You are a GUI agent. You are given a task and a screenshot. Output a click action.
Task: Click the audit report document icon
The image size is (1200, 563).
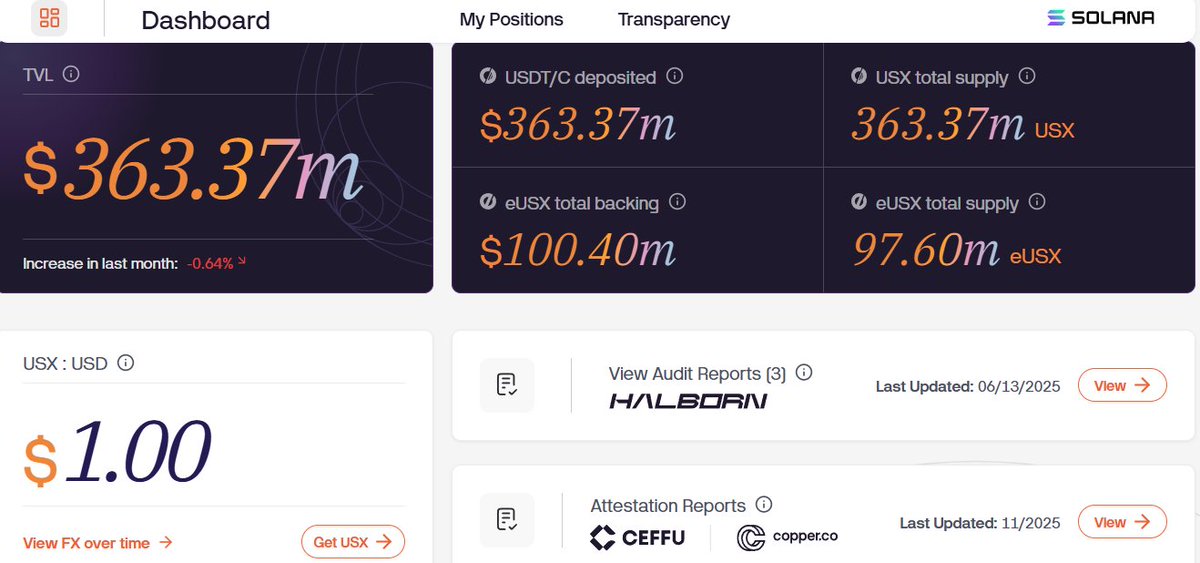point(507,385)
